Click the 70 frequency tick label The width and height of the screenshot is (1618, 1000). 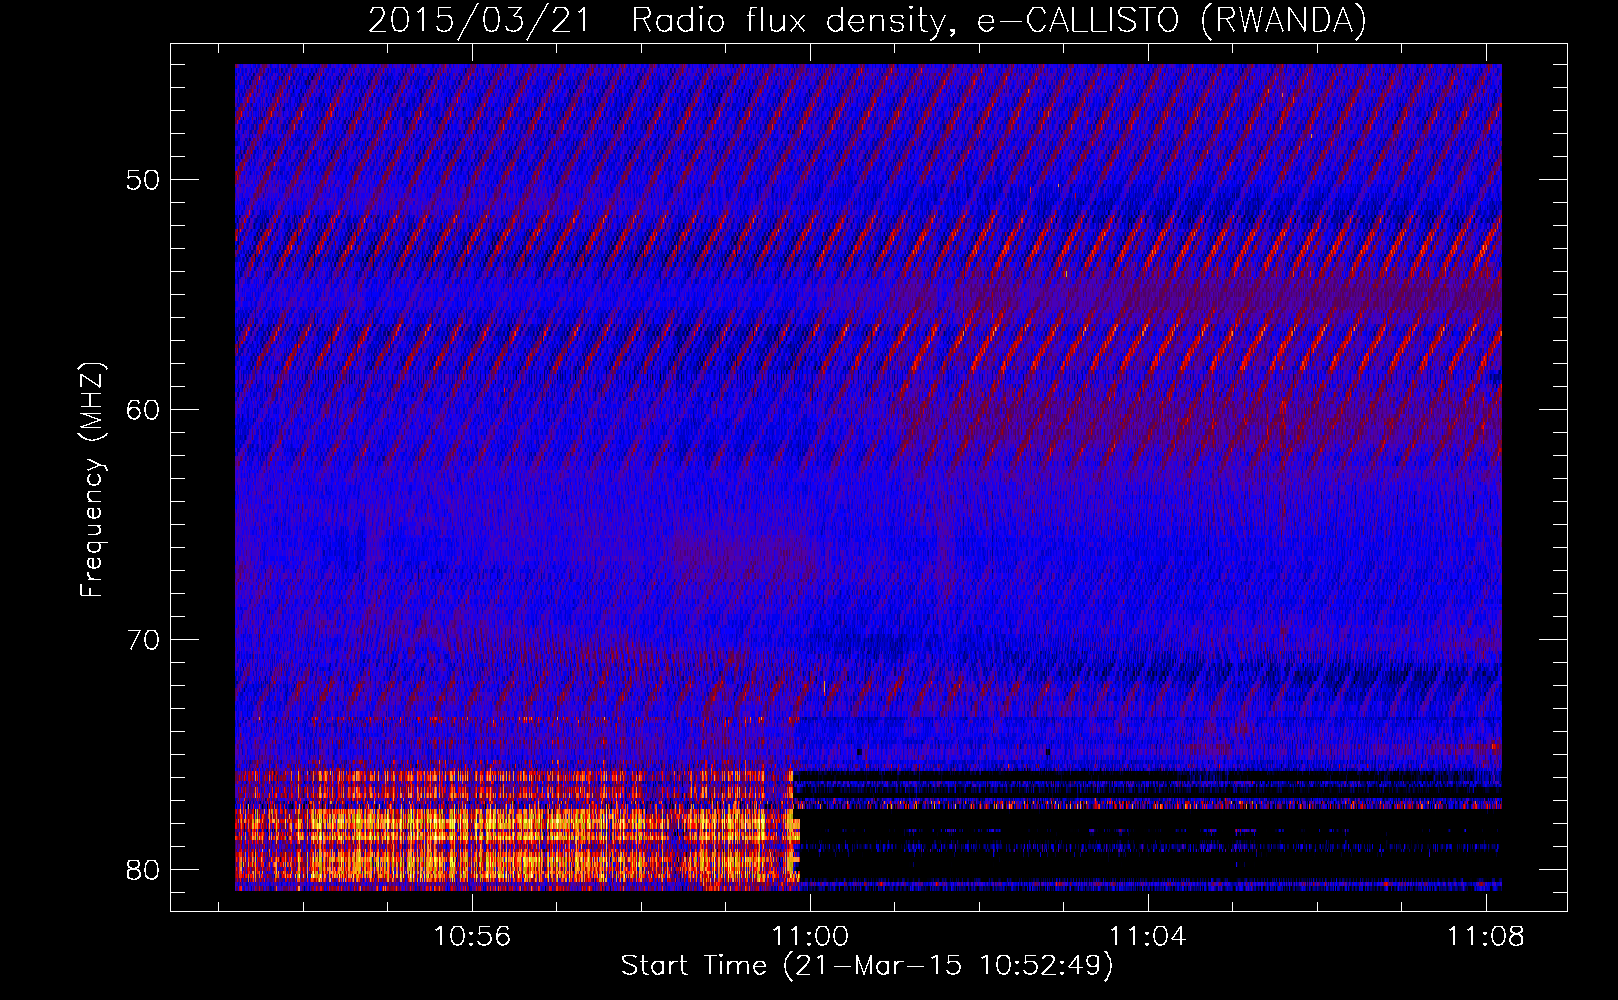pyautogui.click(x=144, y=640)
